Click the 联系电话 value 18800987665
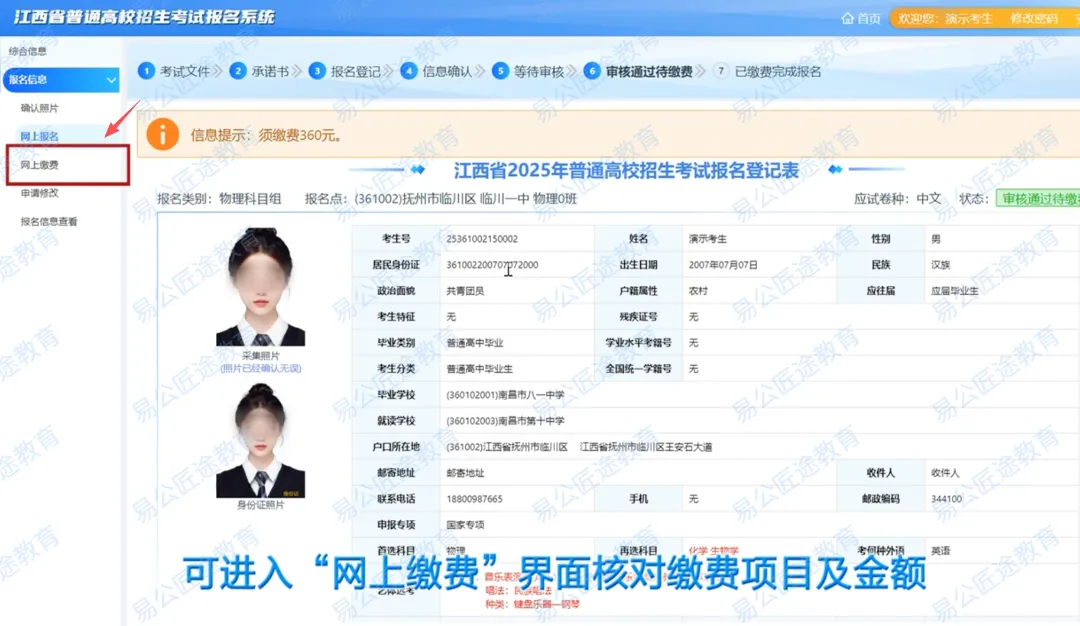1080x626 pixels. pos(475,499)
